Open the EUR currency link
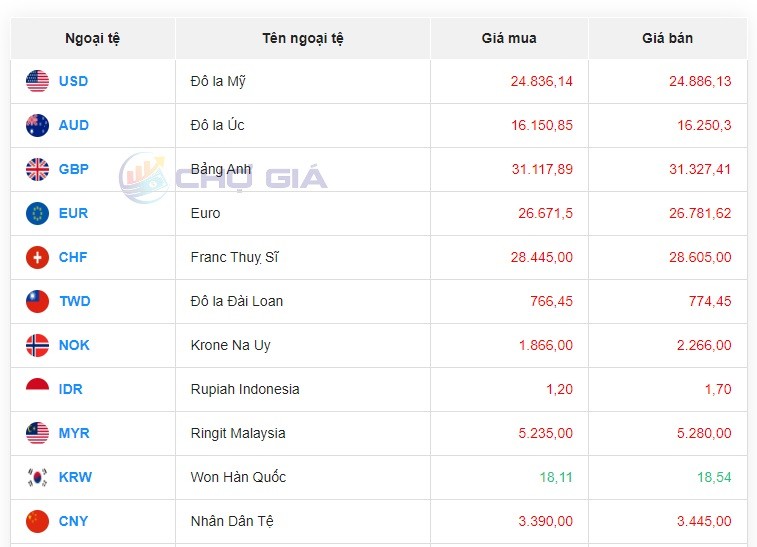This screenshot has height=547, width=757. (x=73, y=213)
